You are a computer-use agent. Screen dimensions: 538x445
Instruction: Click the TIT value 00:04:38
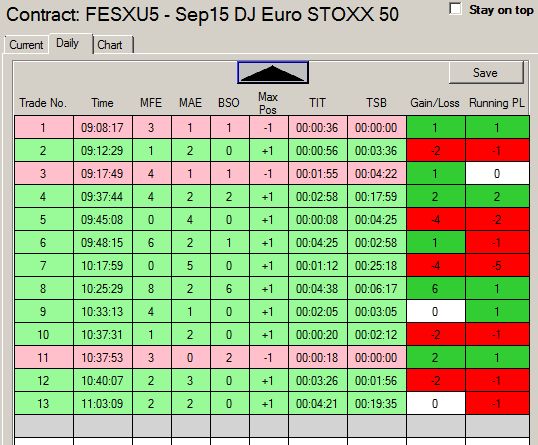point(317,289)
